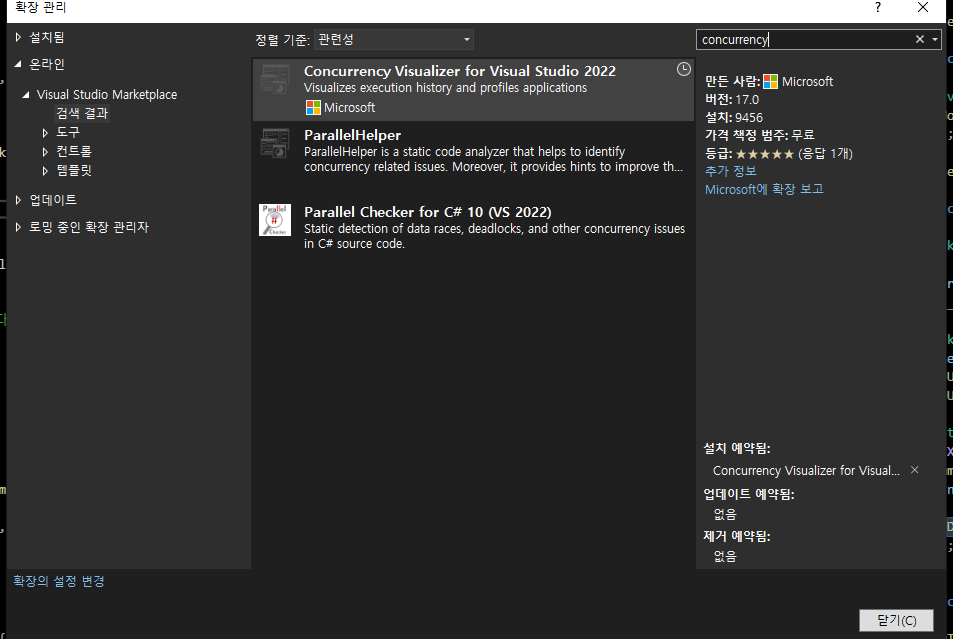Select the 로밍 중인 확장 관리자 label
Screen dimensions: 953x639
[89, 227]
